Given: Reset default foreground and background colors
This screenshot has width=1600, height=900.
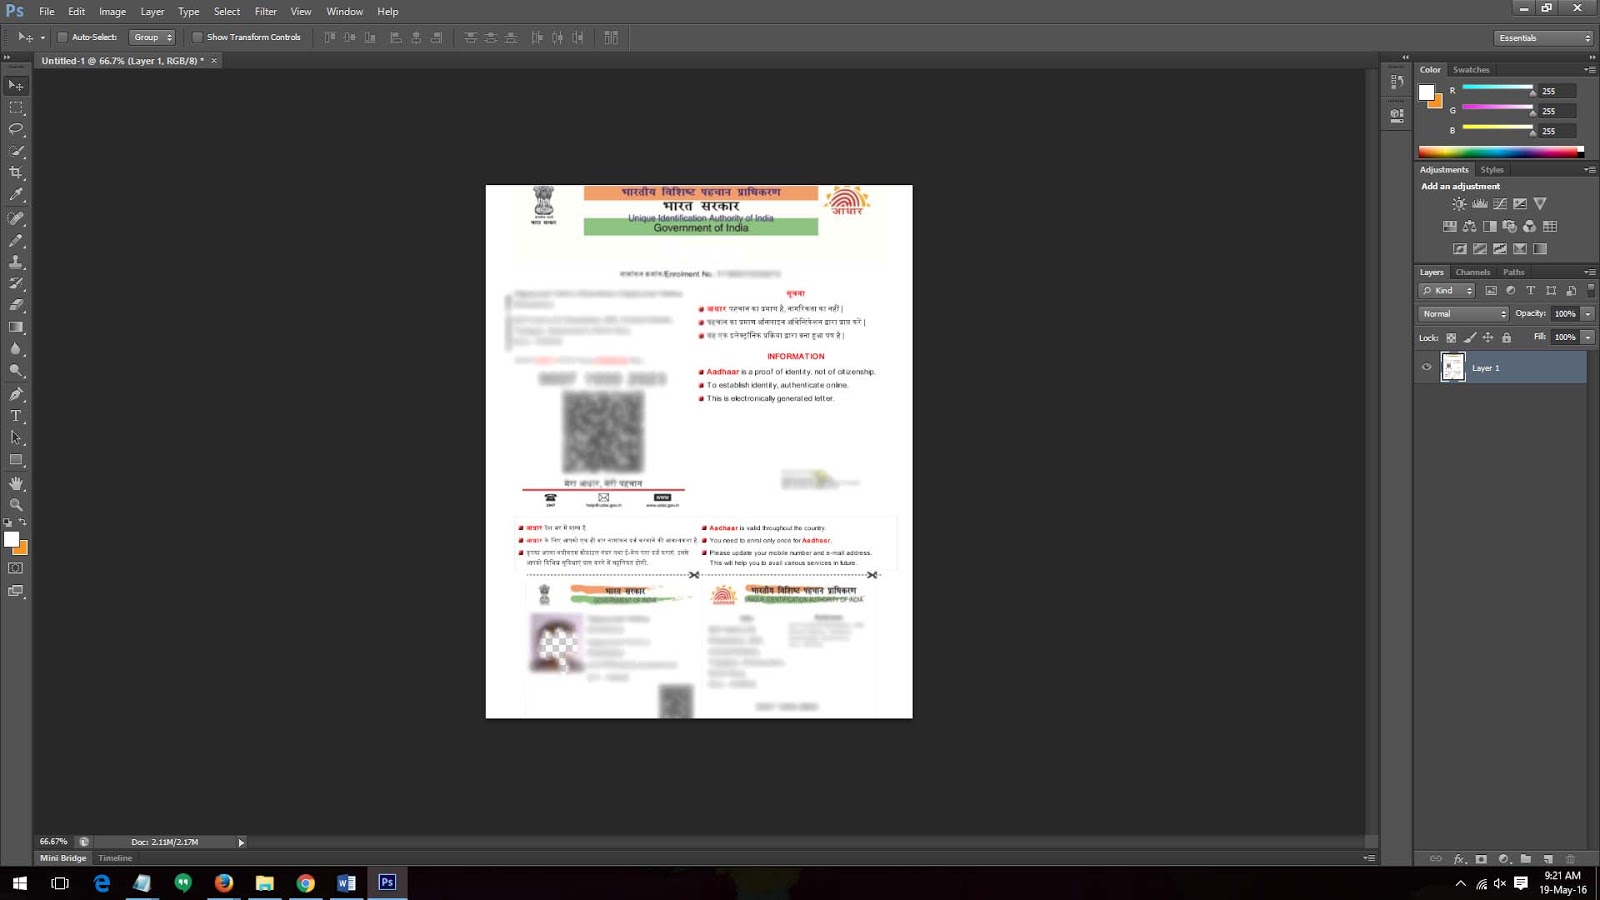Looking at the screenshot, I should pyautogui.click(x=8, y=522).
